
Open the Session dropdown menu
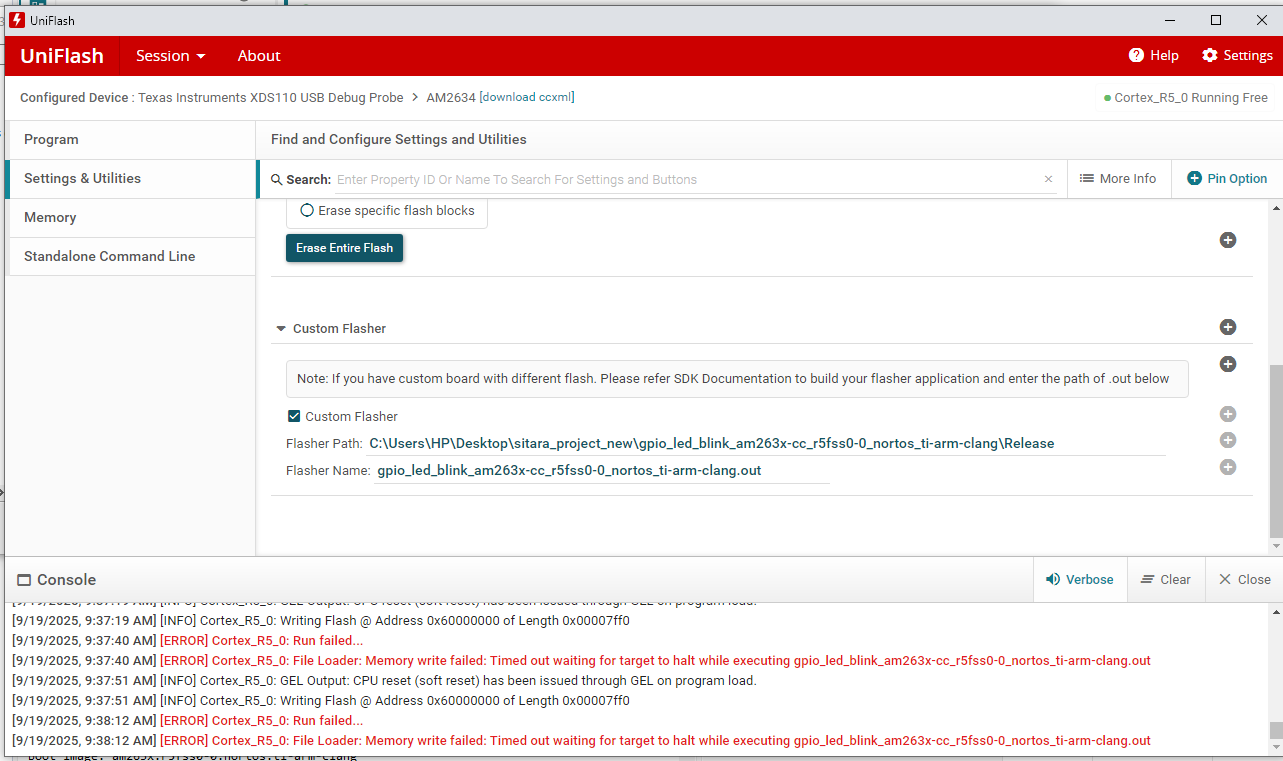click(x=171, y=56)
